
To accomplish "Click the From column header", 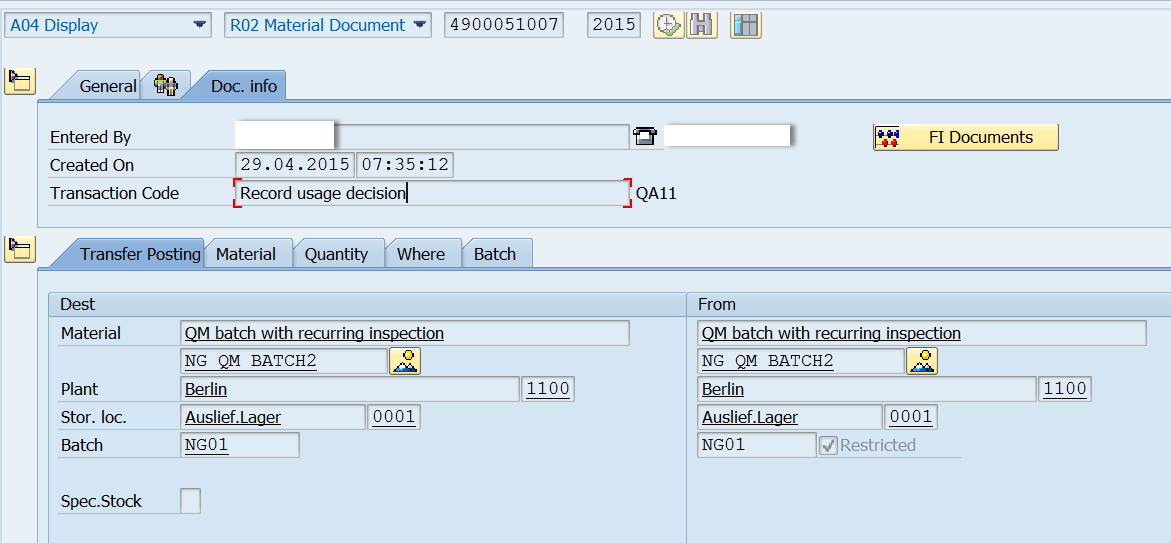I will click(717, 305).
